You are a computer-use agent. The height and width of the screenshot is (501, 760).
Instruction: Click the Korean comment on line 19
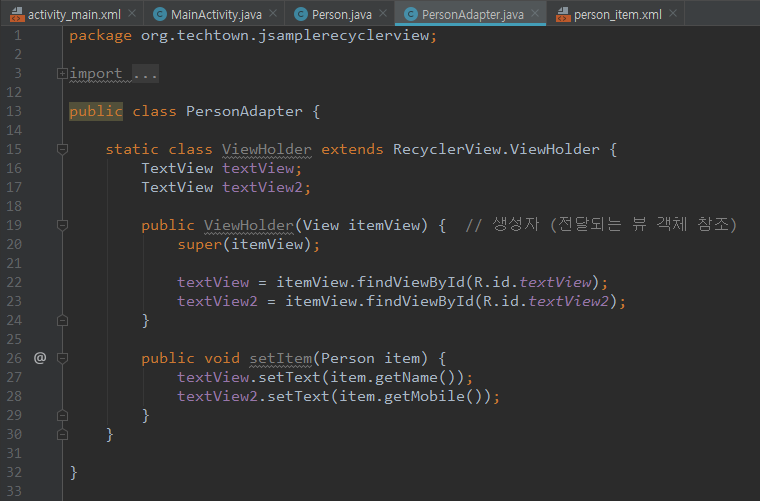point(601,225)
